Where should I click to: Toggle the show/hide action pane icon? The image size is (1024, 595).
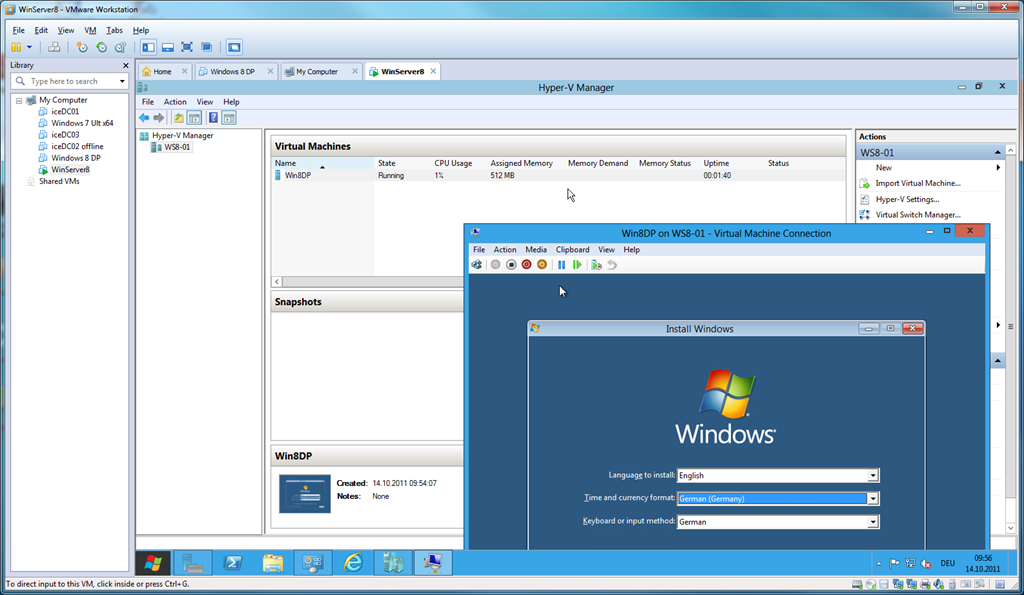pos(229,118)
